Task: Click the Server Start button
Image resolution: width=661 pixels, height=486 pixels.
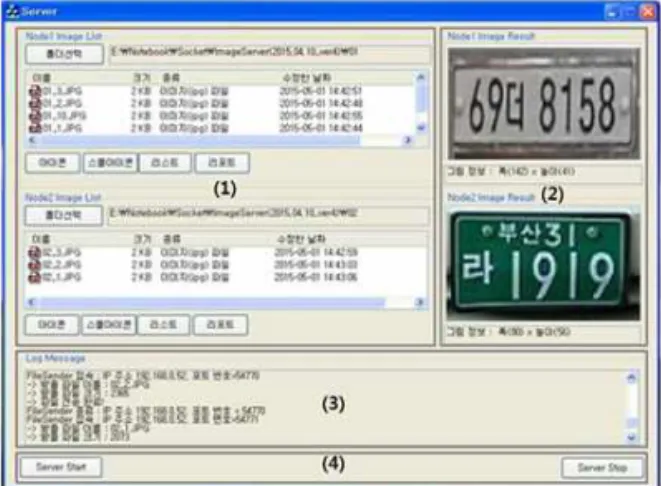Action: [x=61, y=467]
